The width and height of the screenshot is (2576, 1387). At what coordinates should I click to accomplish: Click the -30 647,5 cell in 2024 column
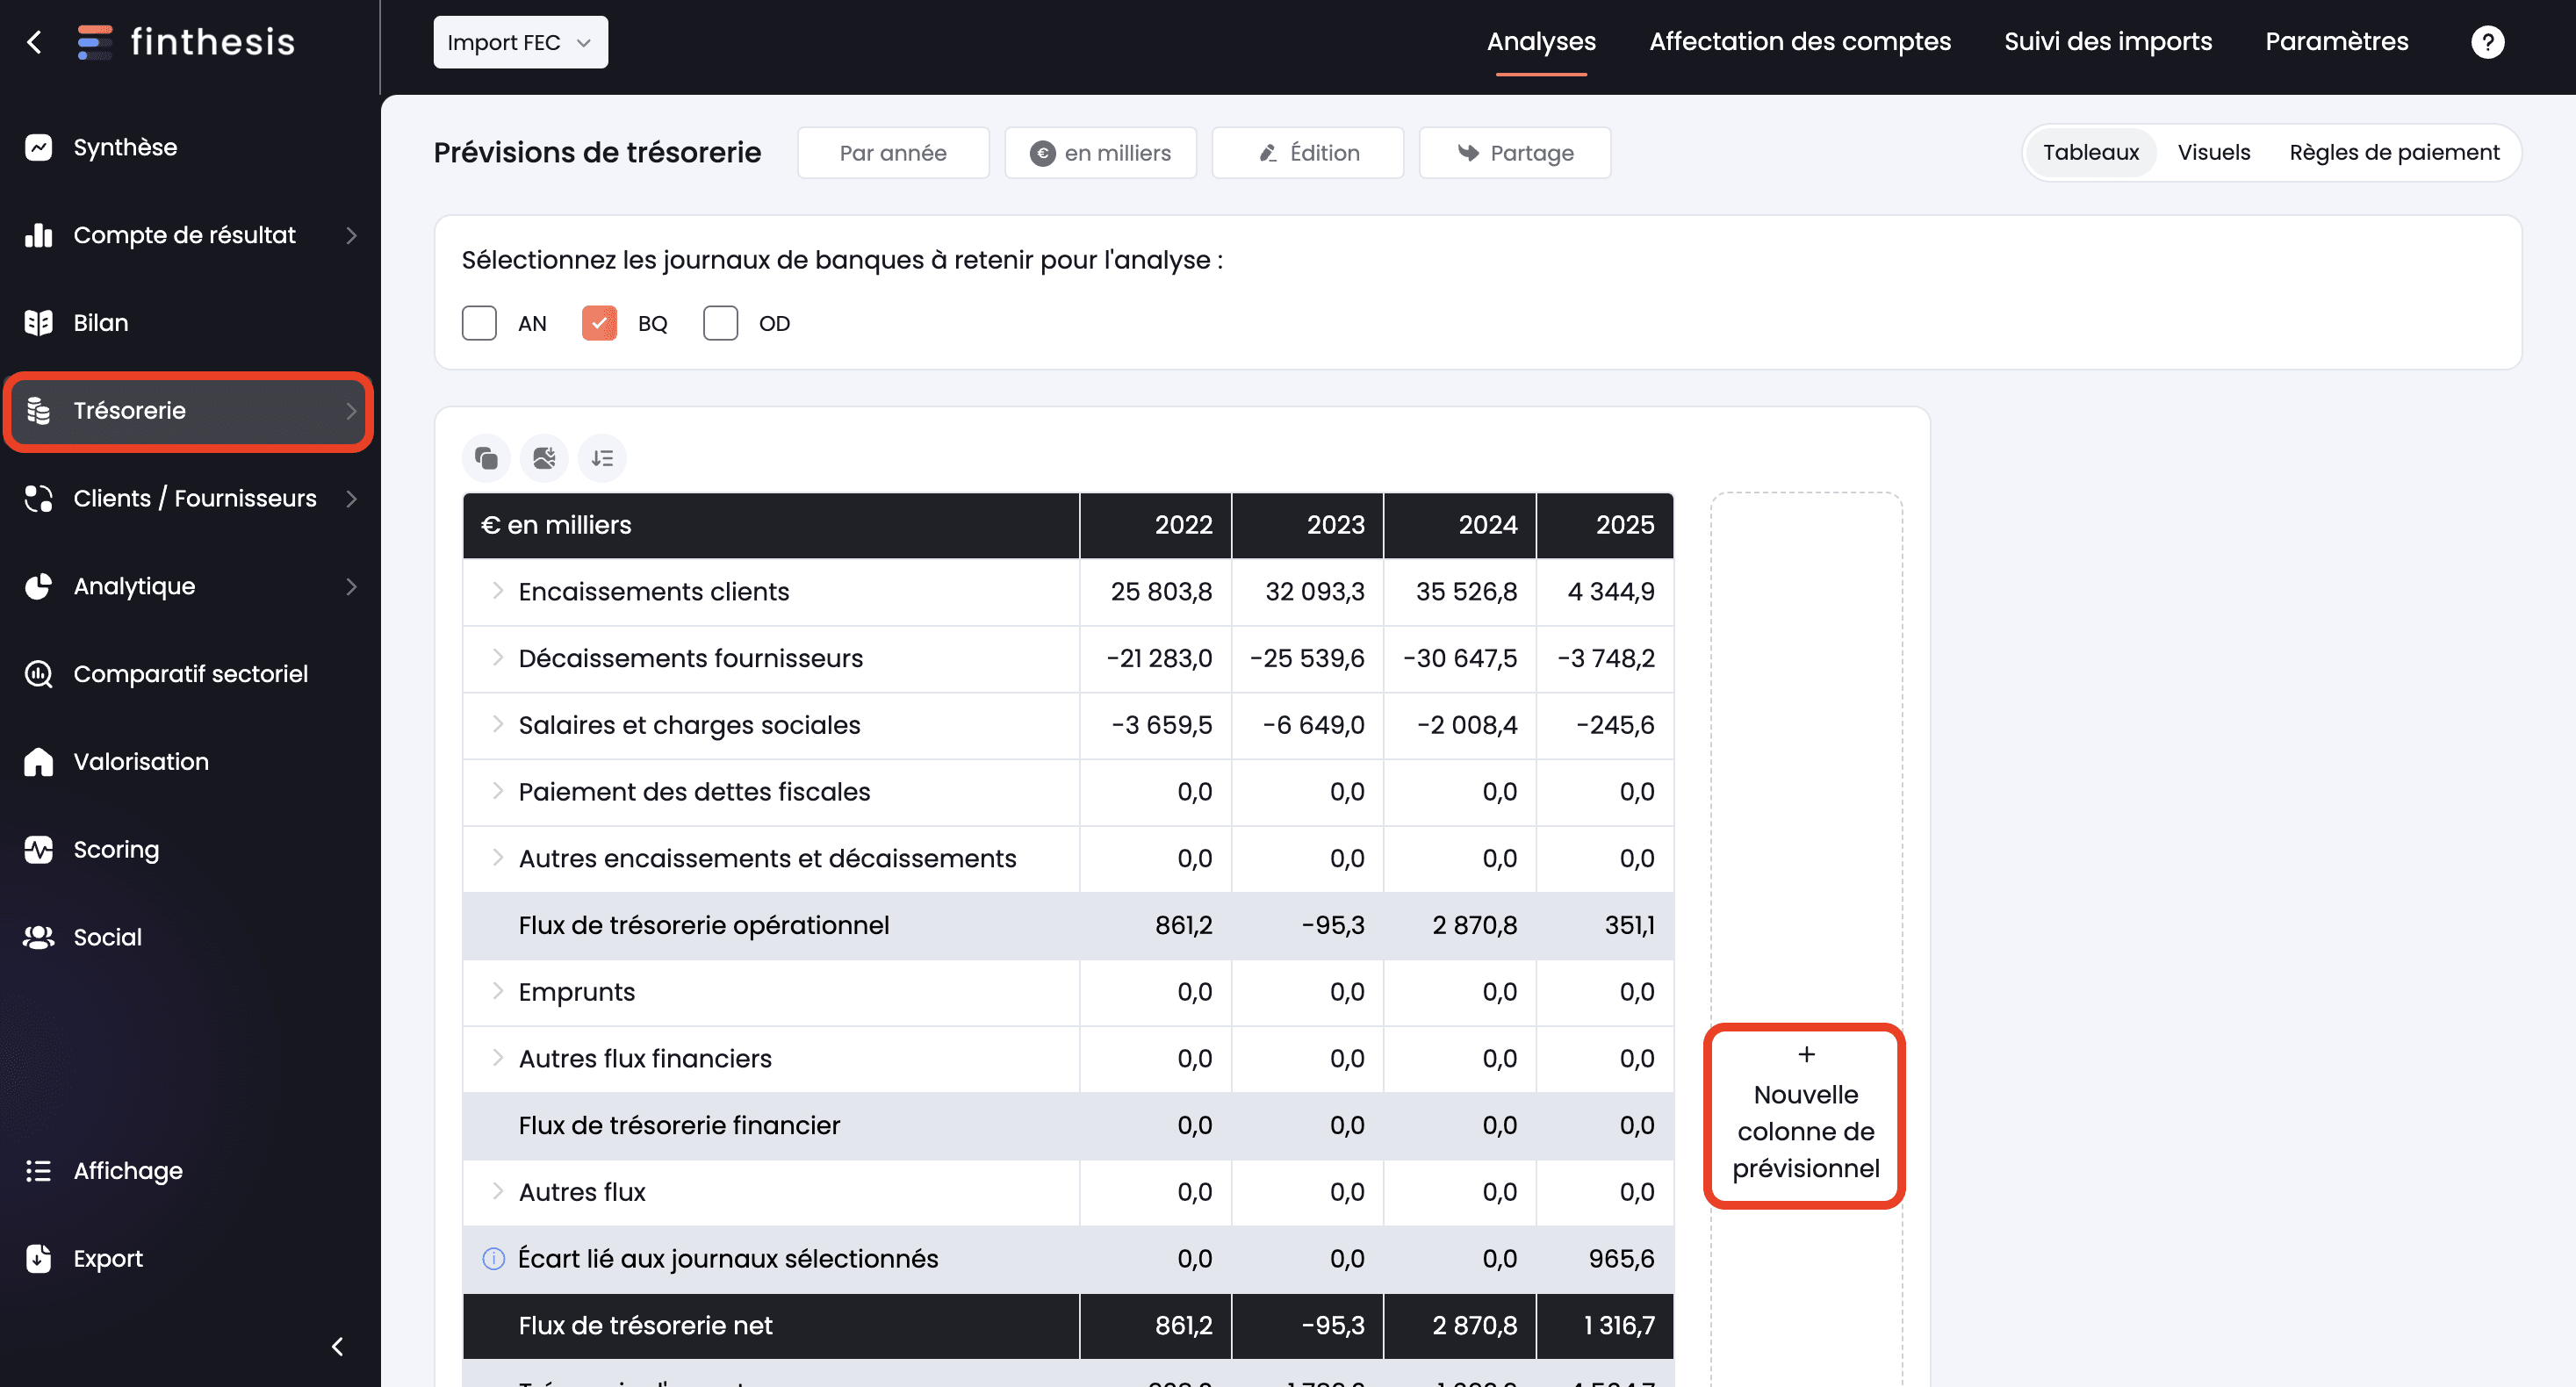(x=1460, y=658)
